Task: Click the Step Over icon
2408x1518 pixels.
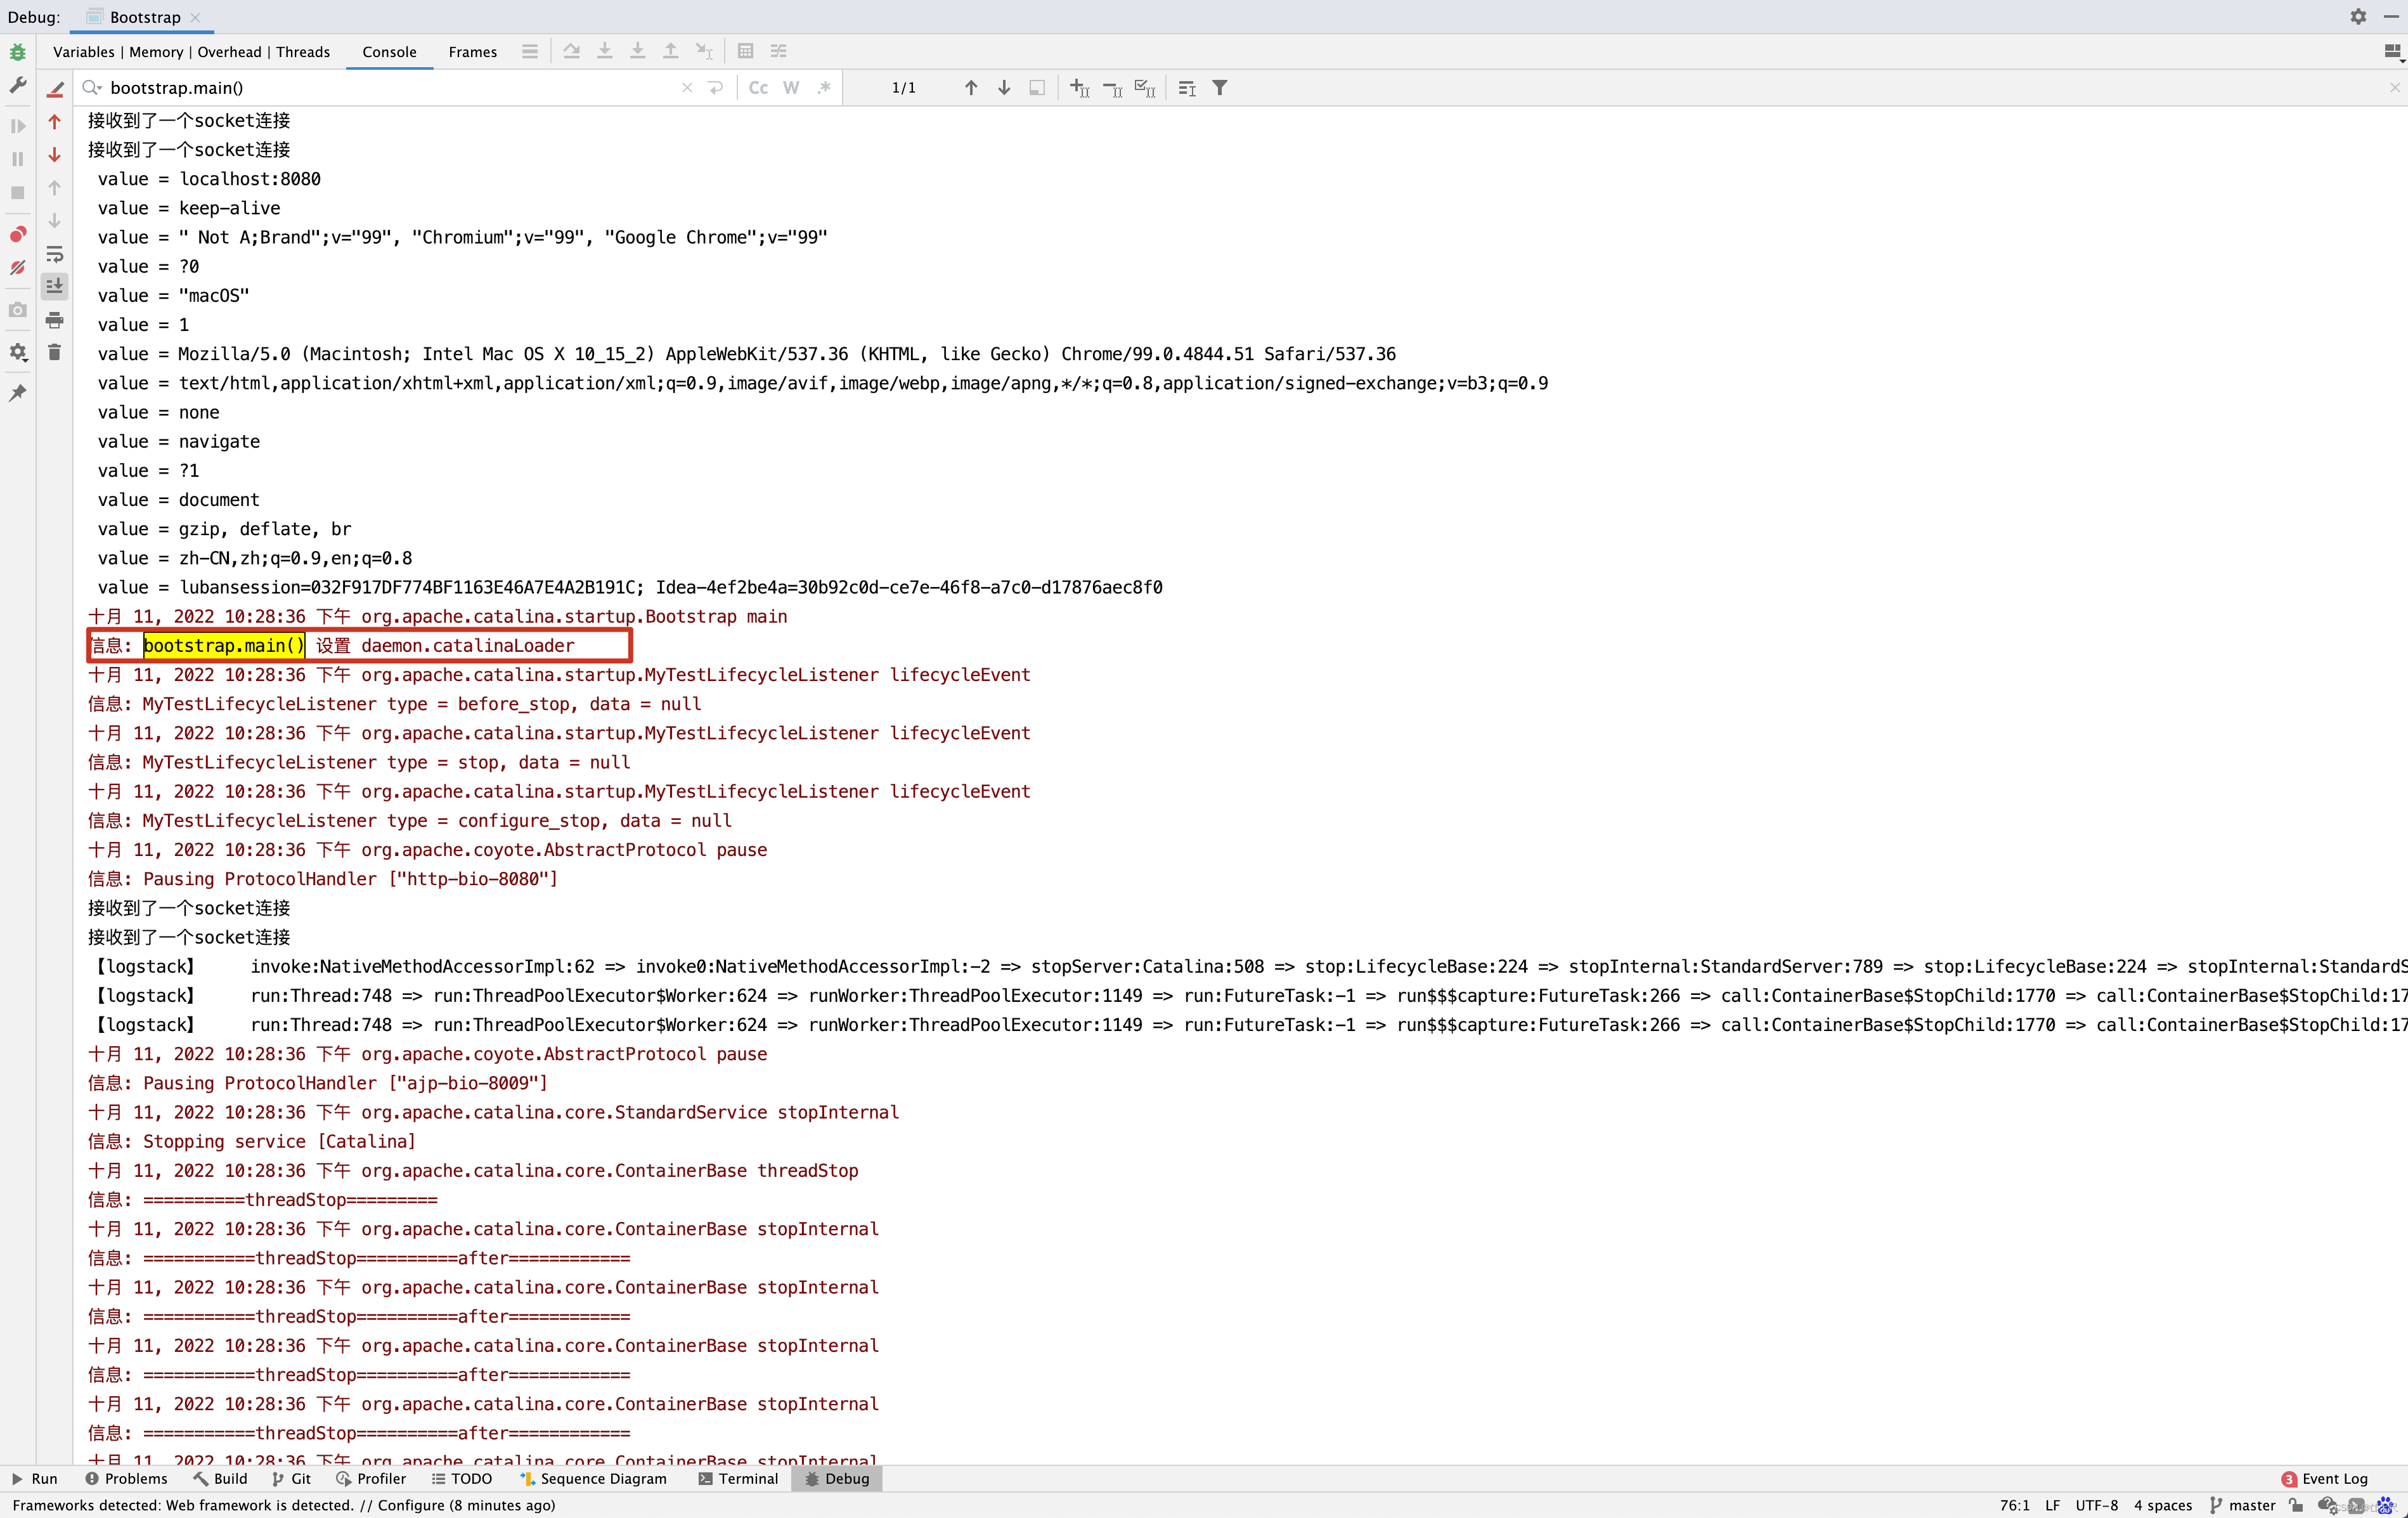Action: [x=572, y=51]
